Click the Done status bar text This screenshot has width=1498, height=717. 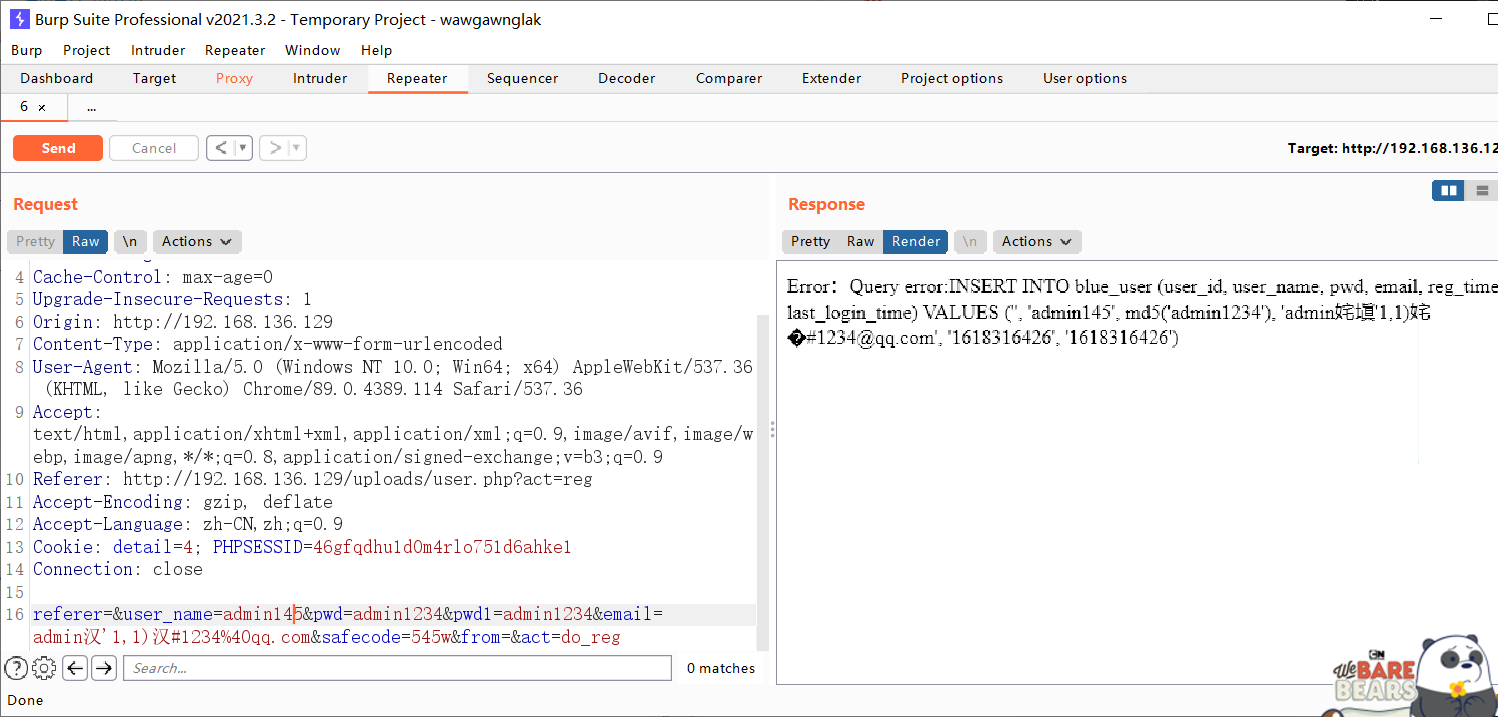click(25, 700)
